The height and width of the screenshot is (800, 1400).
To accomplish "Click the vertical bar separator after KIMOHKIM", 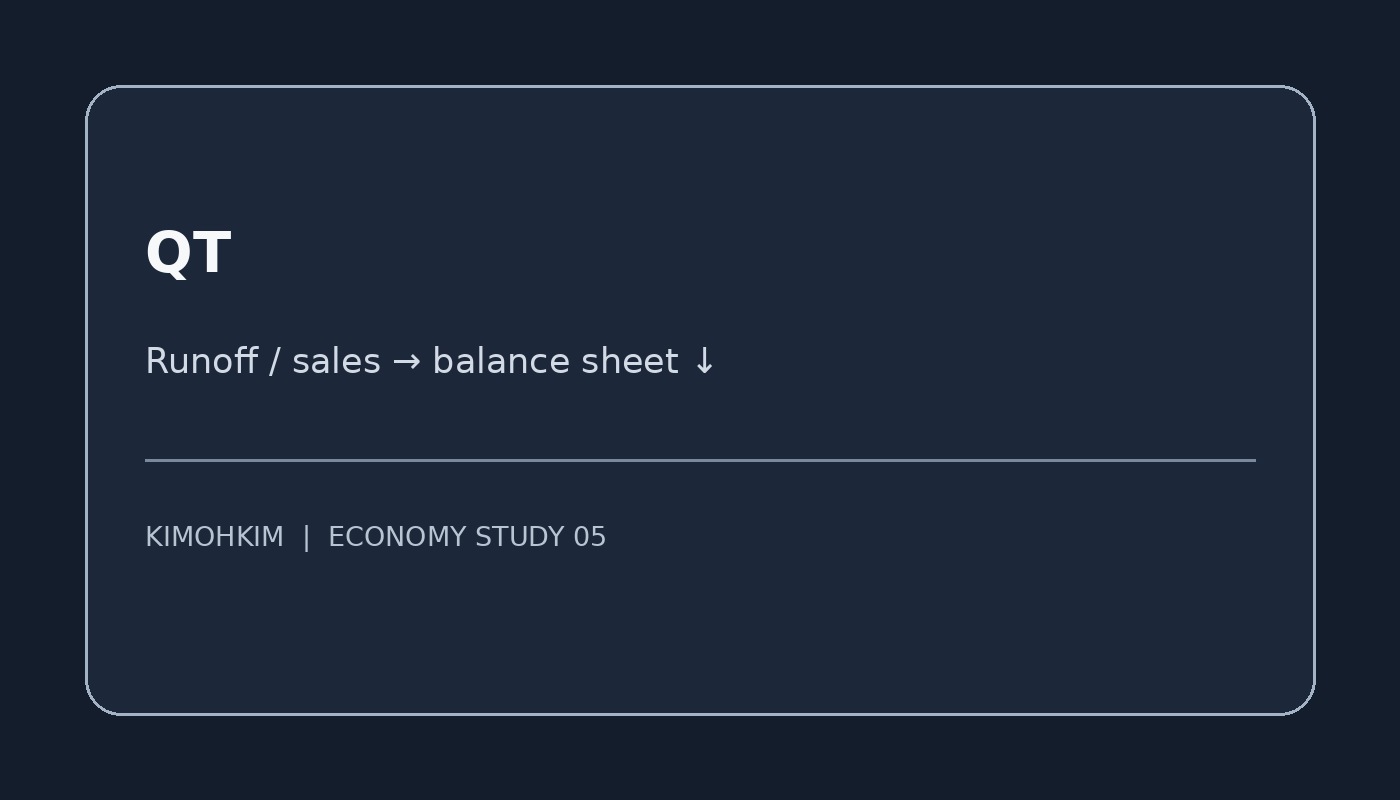I will [306, 537].
